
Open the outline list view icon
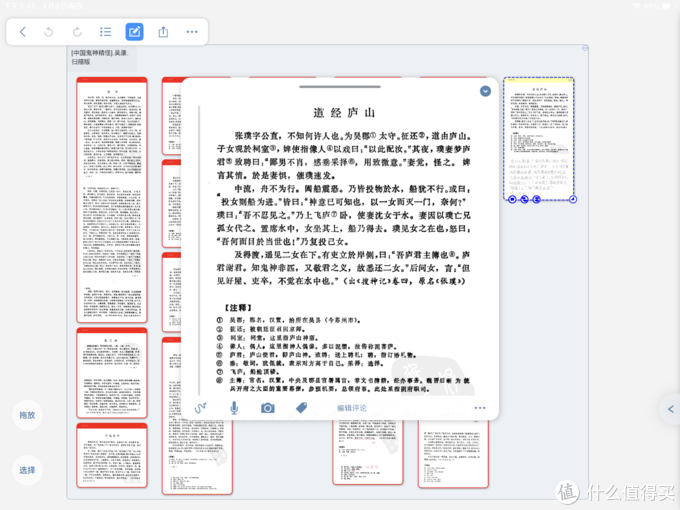point(105,32)
